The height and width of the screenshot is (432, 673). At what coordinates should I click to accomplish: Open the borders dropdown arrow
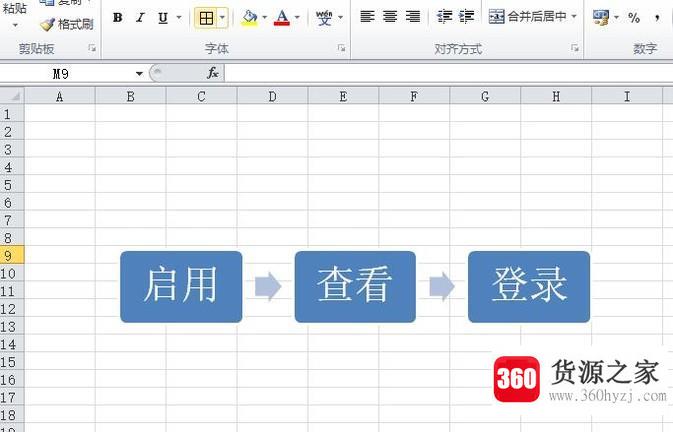point(223,18)
